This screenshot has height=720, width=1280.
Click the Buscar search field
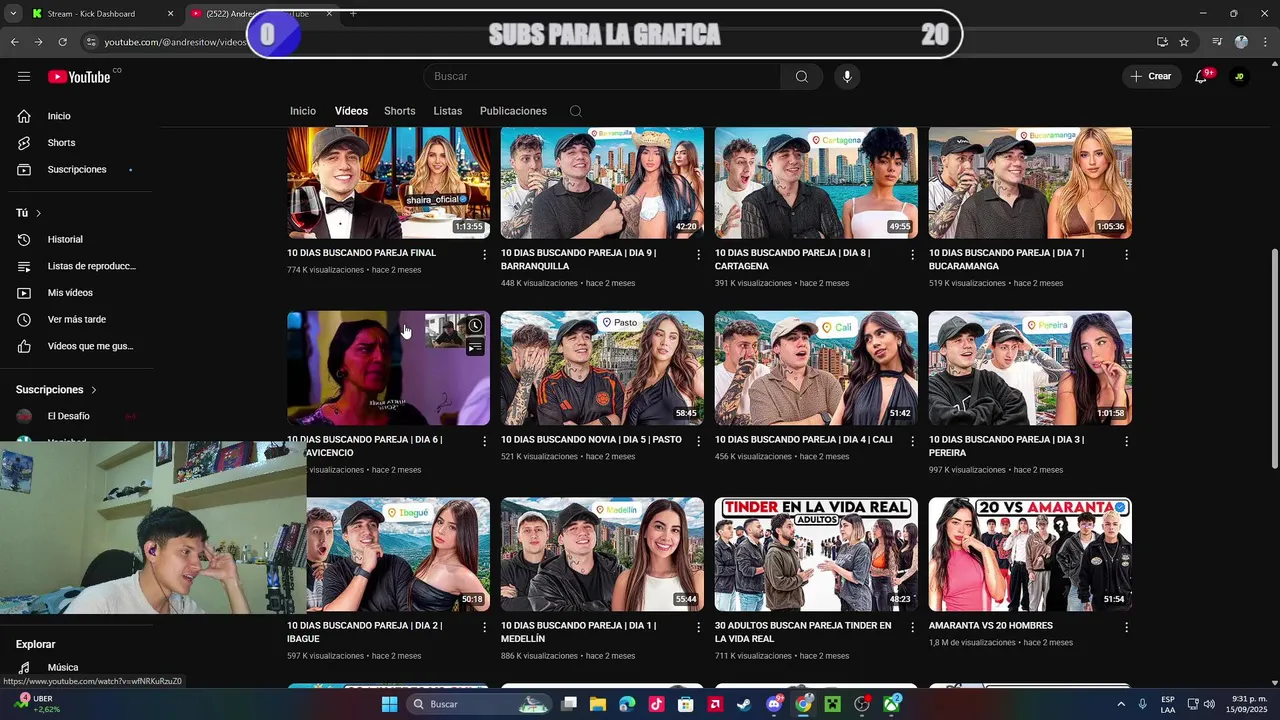coord(601,76)
